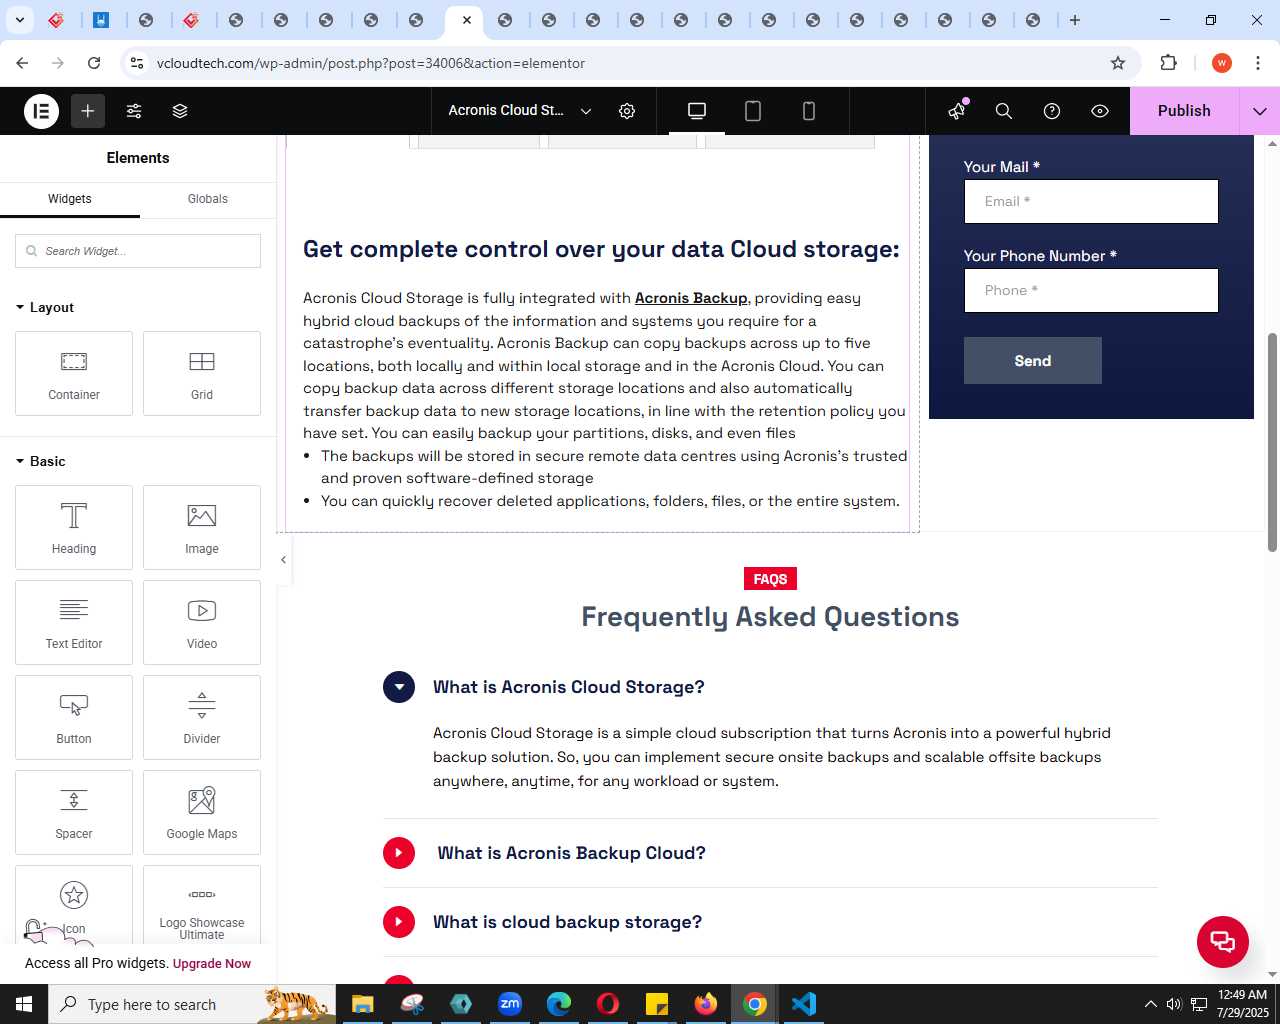Select the Container widget
Screen dimensions: 1280x1024
(74, 374)
